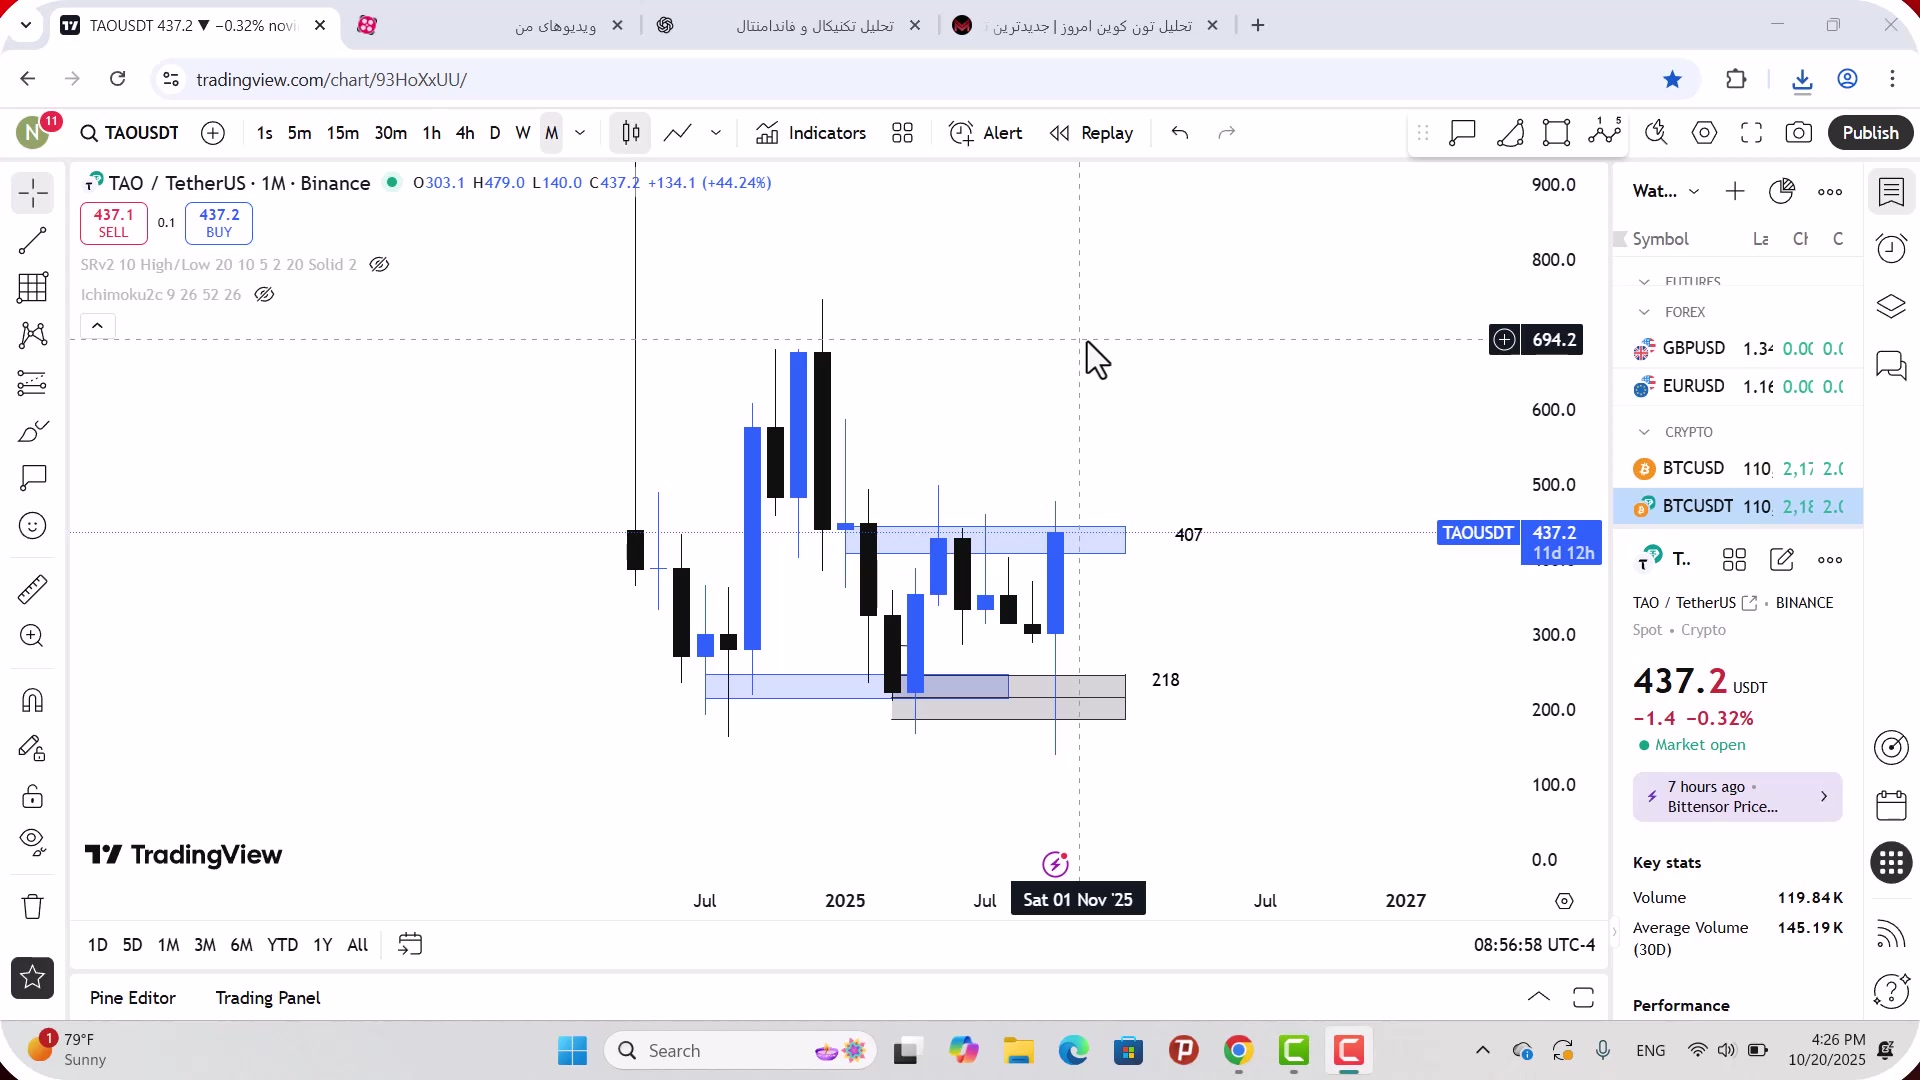1920x1080 pixels.
Task: Enter fullscreen chart mode
Action: coord(1751,133)
